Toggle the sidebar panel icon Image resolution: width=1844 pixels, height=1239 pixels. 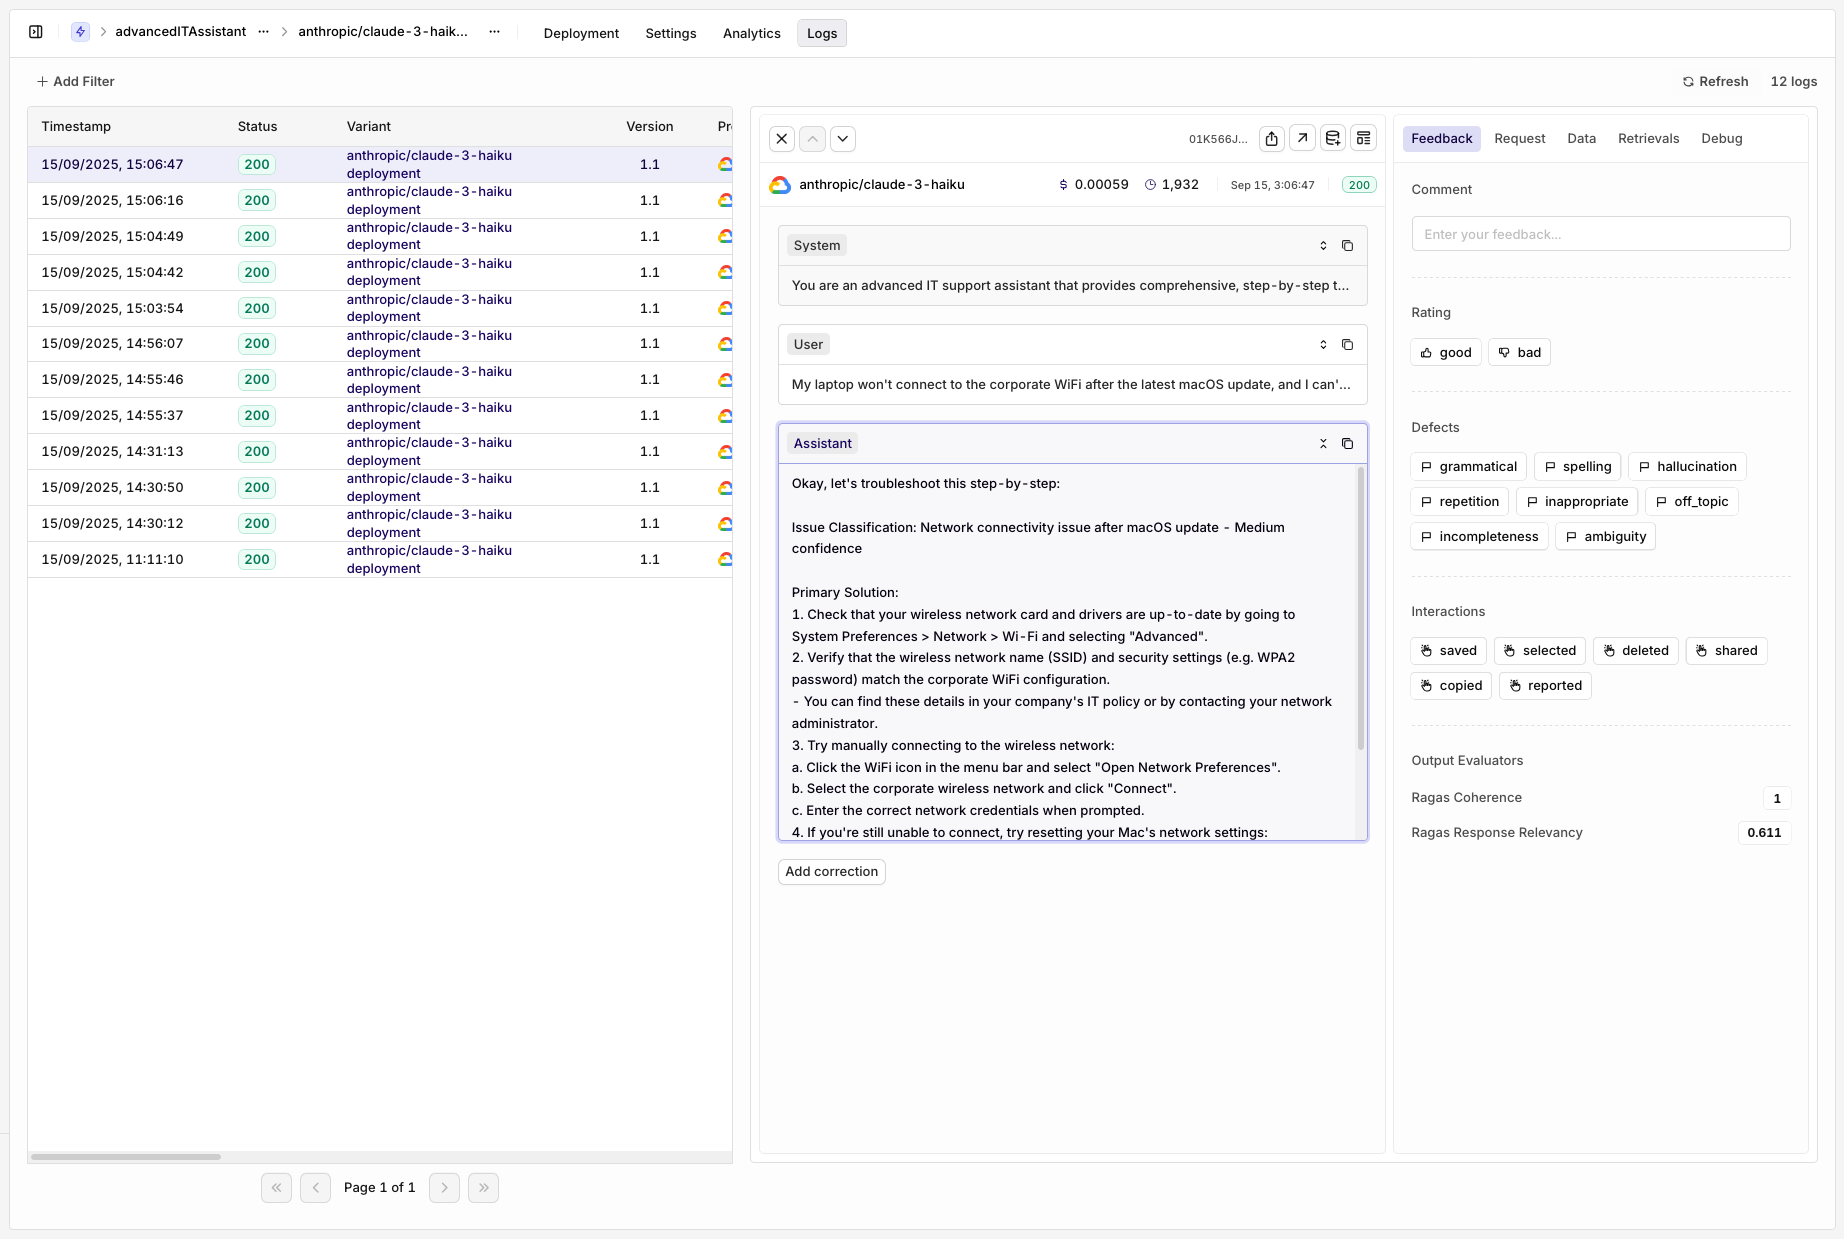[x=36, y=32]
